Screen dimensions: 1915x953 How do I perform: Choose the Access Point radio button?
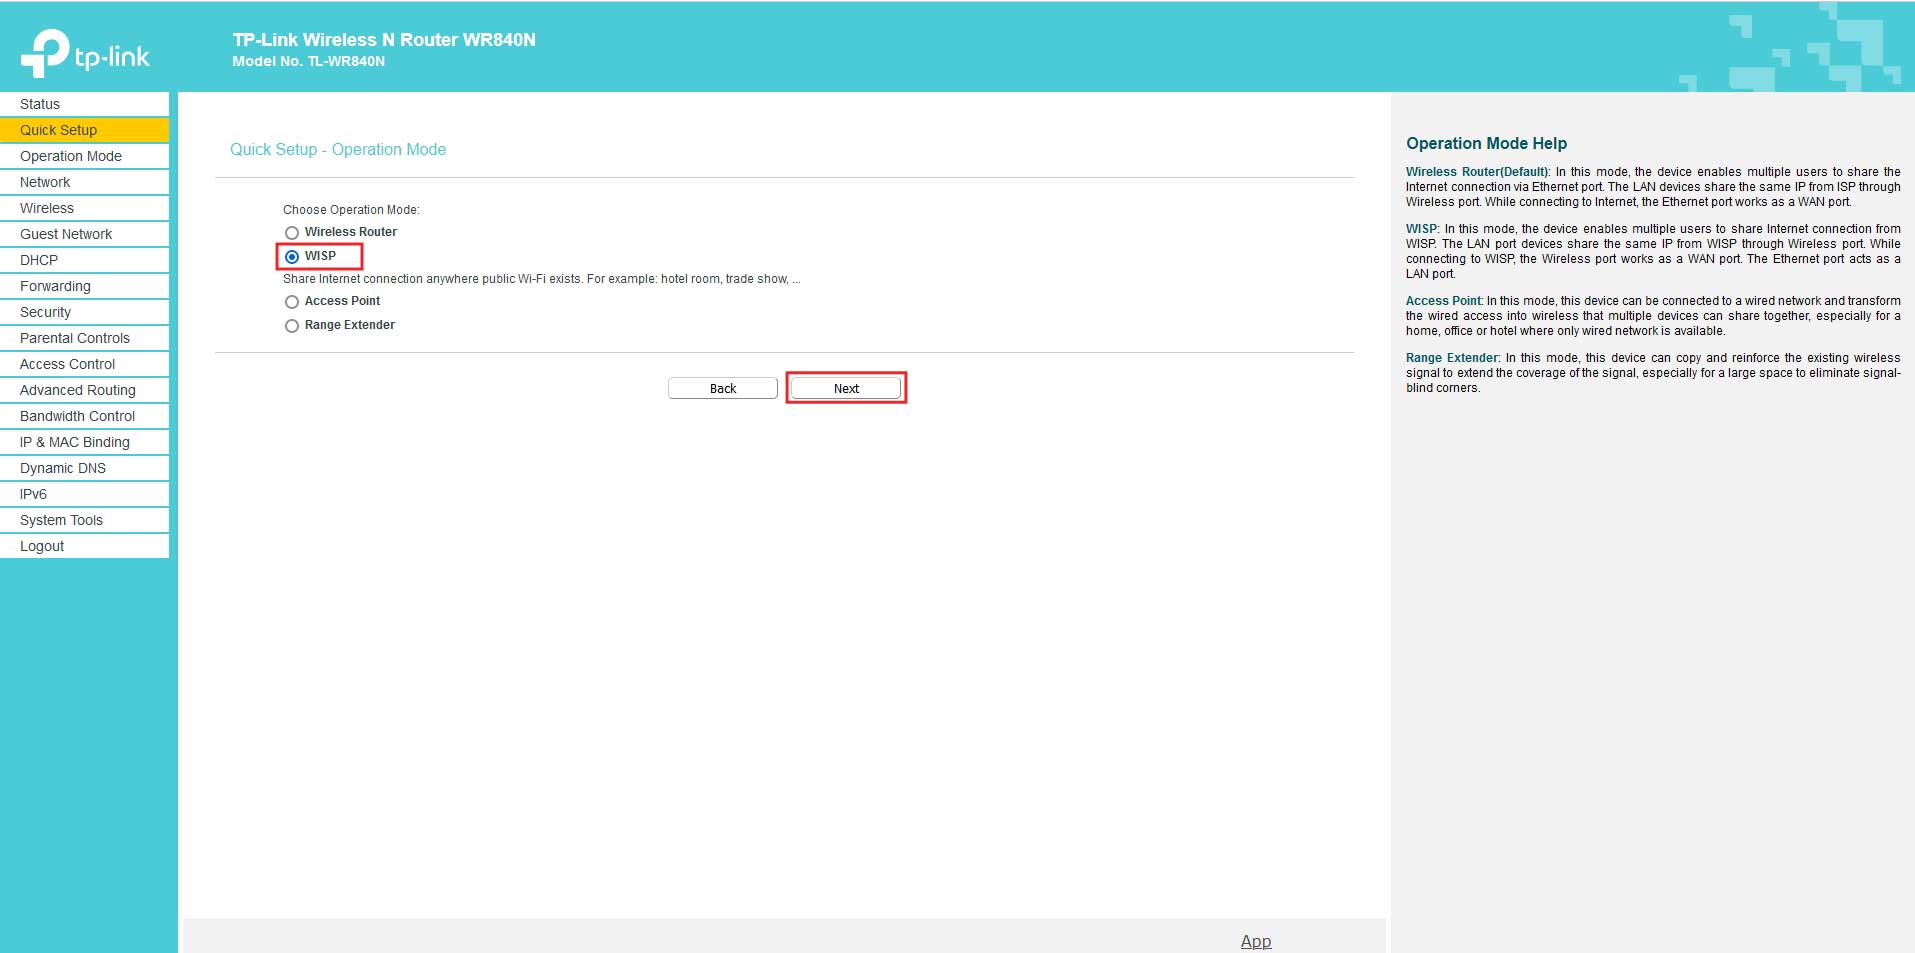coord(292,302)
